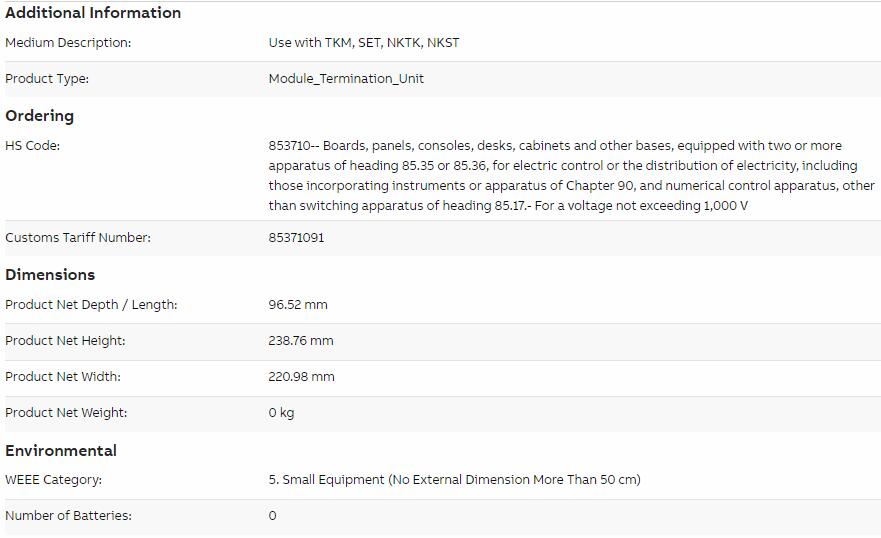Click the Product Type label
The height and width of the screenshot is (538, 881).
click(47, 79)
